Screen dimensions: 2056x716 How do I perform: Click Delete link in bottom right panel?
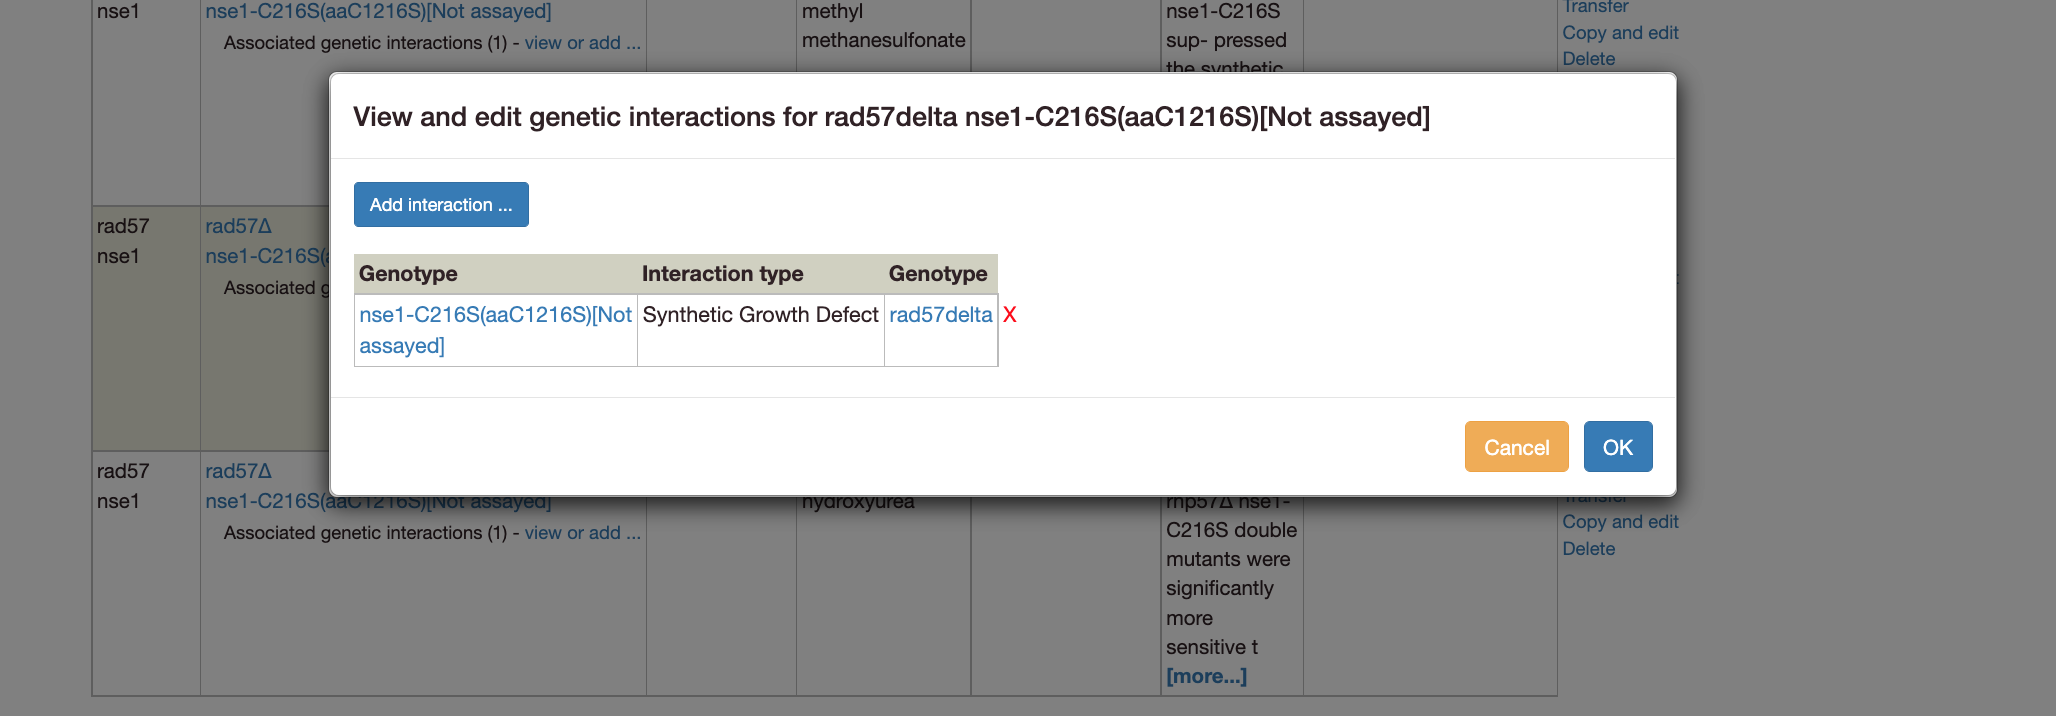(x=1588, y=548)
